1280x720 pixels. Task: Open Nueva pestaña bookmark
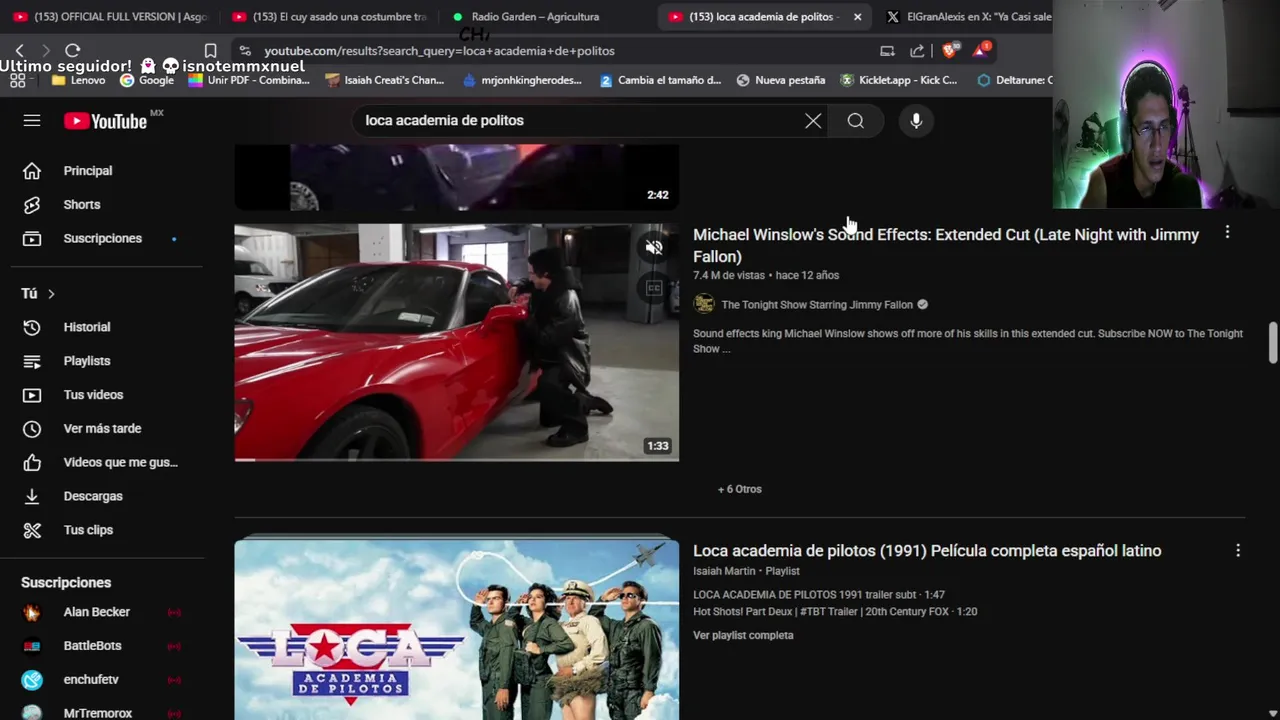(x=781, y=80)
